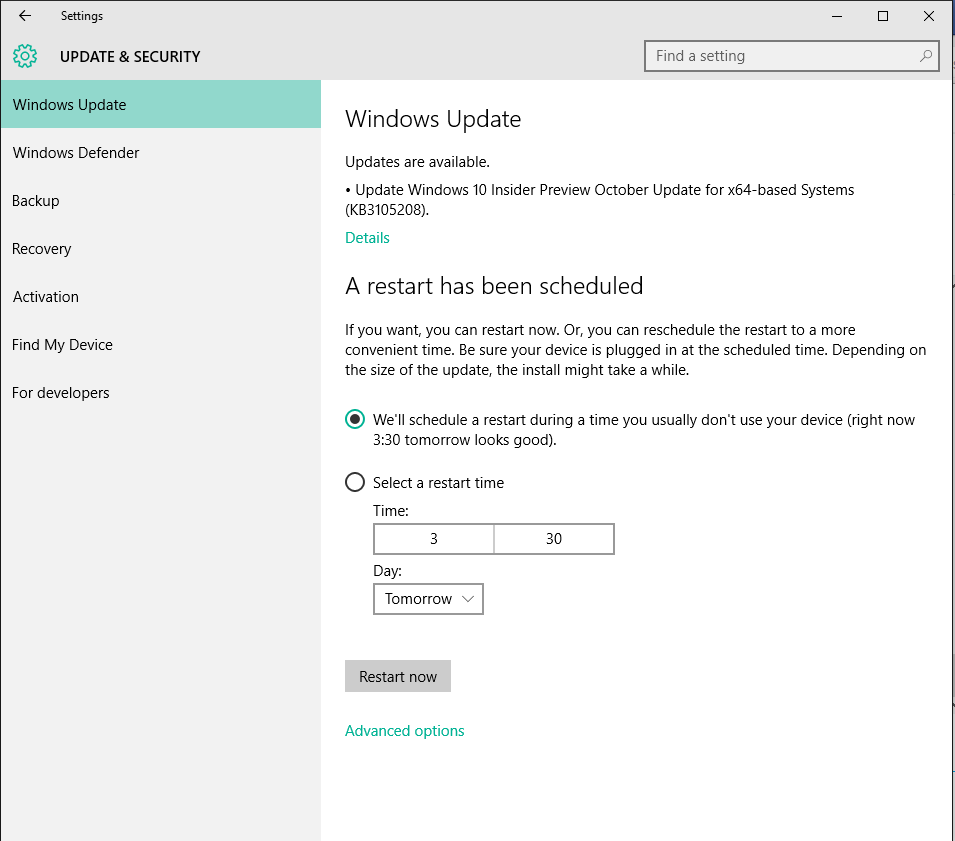The image size is (955, 841).
Task: Click the search magnifier icon
Action: (x=925, y=56)
